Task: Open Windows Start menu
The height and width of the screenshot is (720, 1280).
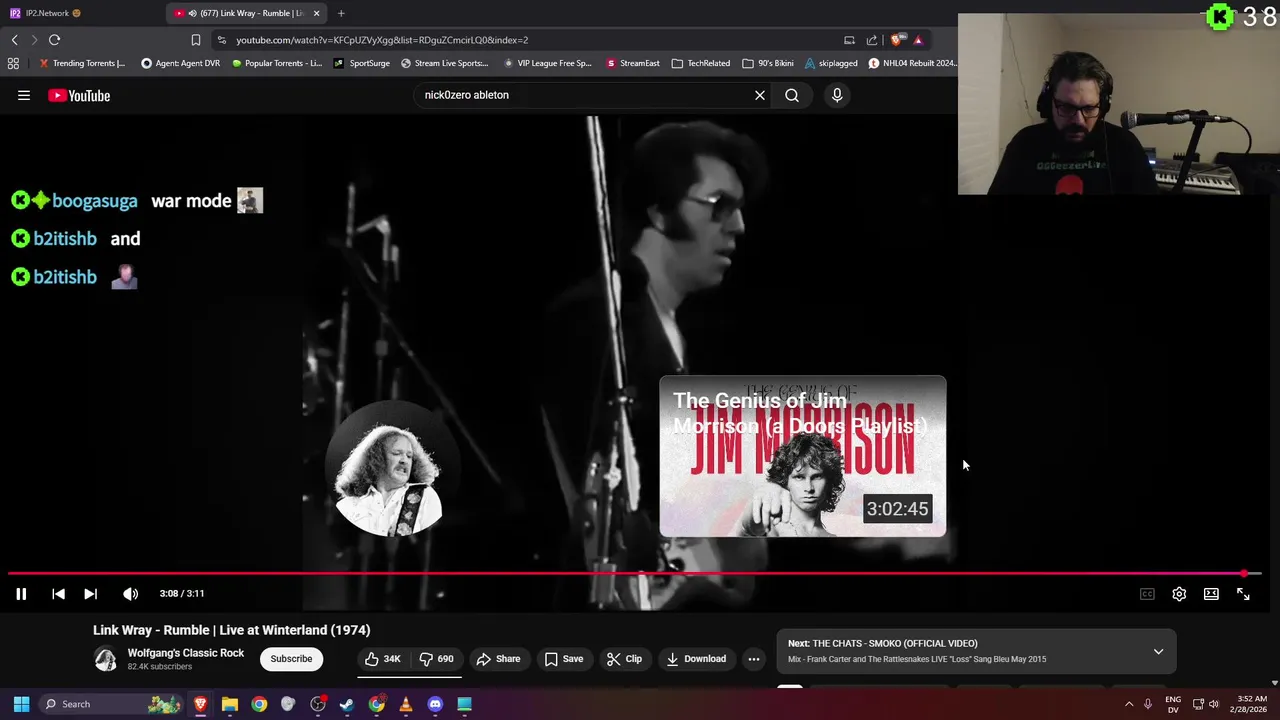Action: [x=21, y=704]
